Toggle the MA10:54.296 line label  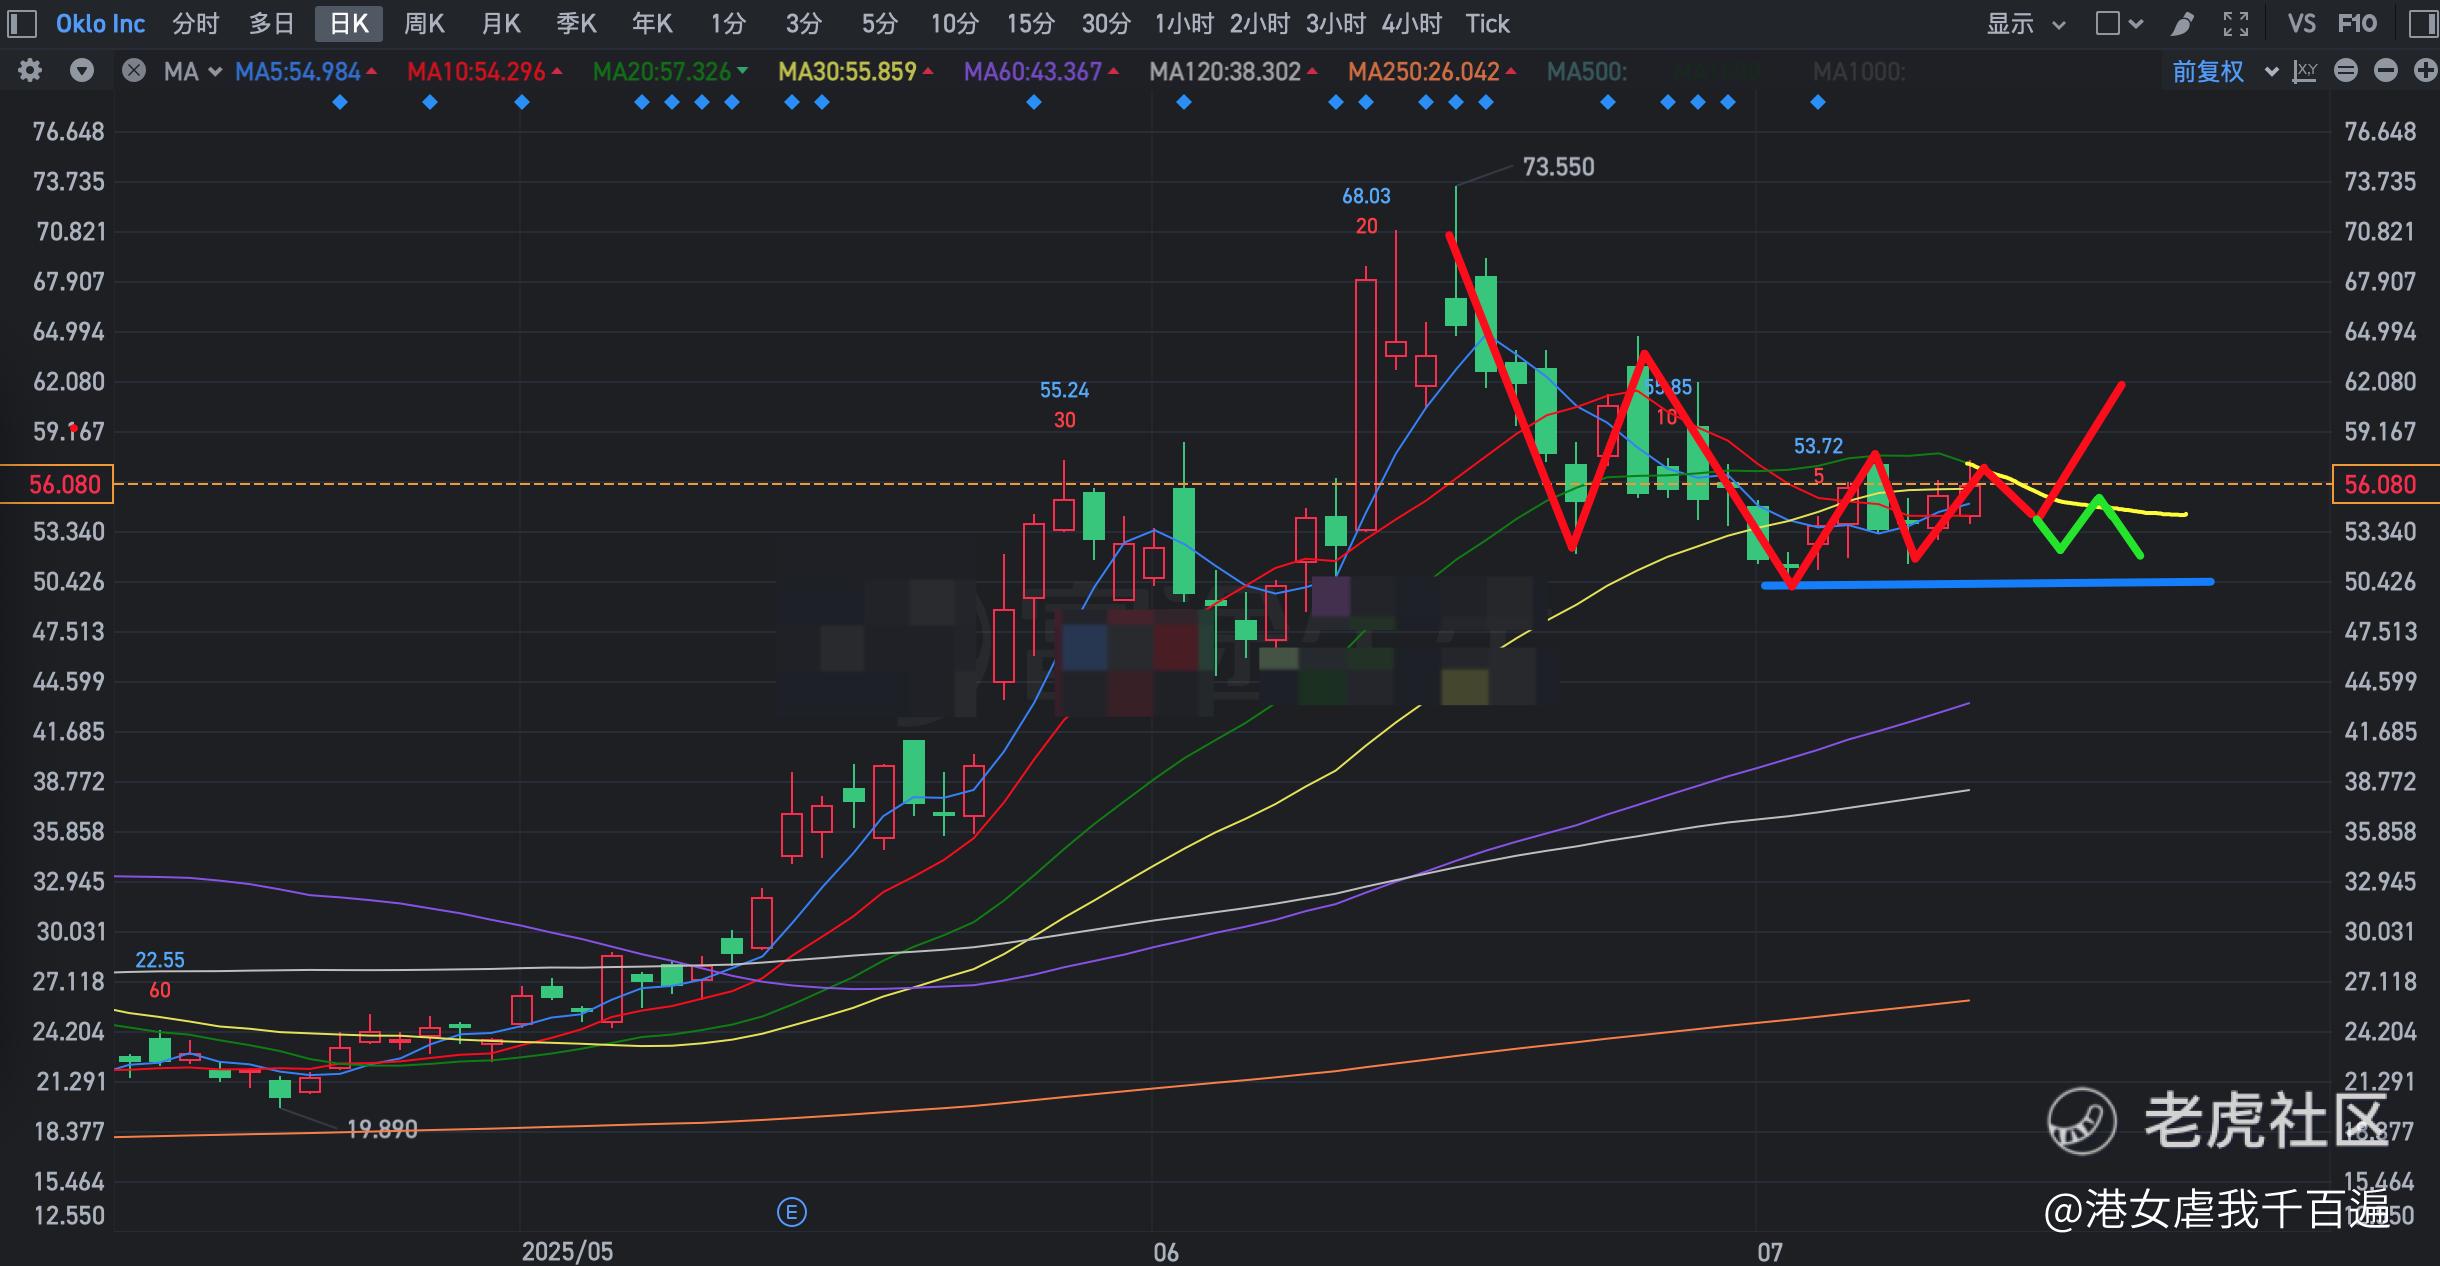[x=484, y=71]
